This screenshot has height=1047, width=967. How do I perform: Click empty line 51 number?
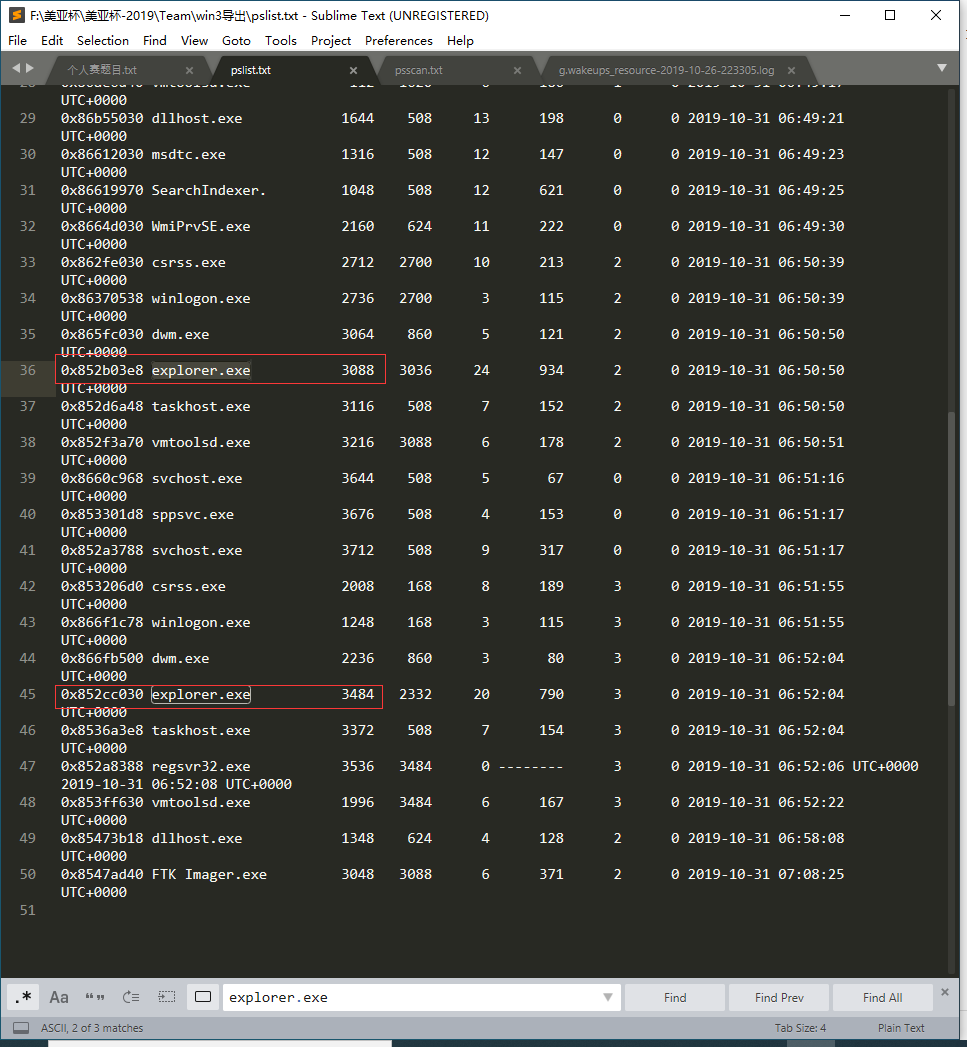pyautogui.click(x=27, y=910)
